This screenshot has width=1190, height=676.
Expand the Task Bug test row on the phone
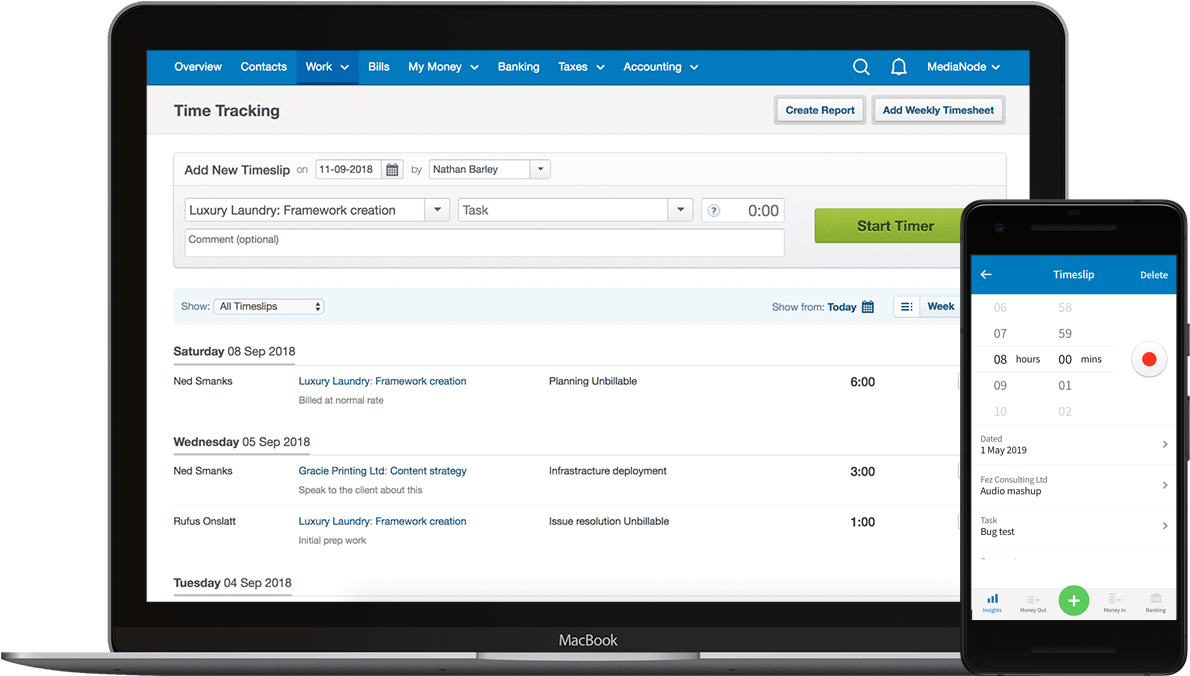[1074, 526]
